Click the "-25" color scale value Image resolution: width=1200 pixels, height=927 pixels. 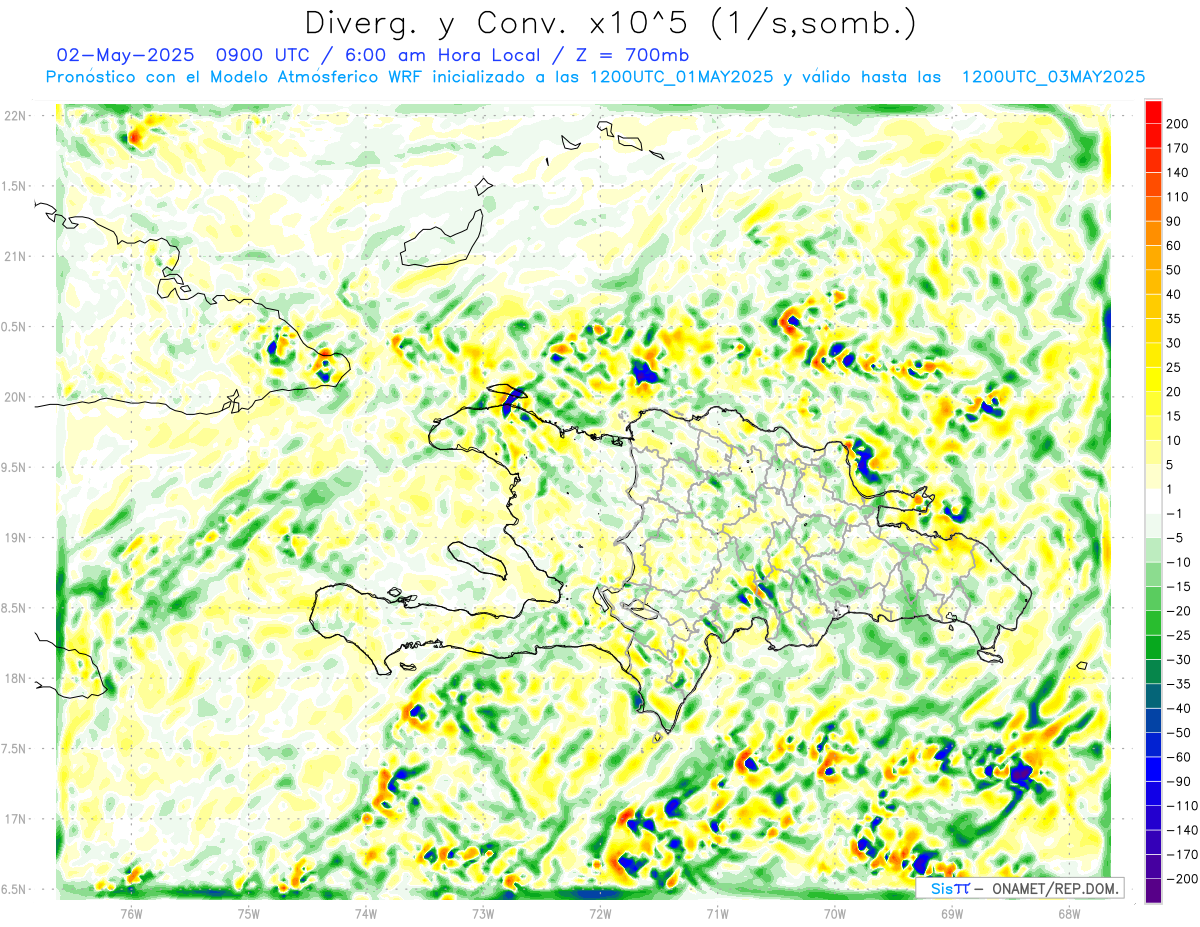pyautogui.click(x=1178, y=635)
